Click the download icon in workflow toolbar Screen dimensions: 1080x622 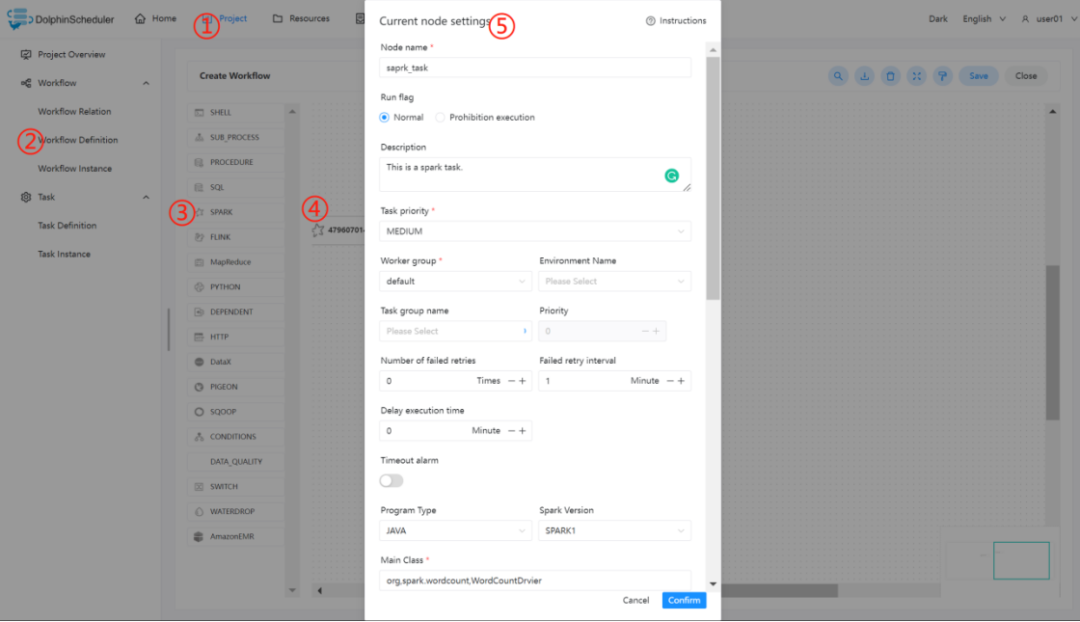pos(864,76)
